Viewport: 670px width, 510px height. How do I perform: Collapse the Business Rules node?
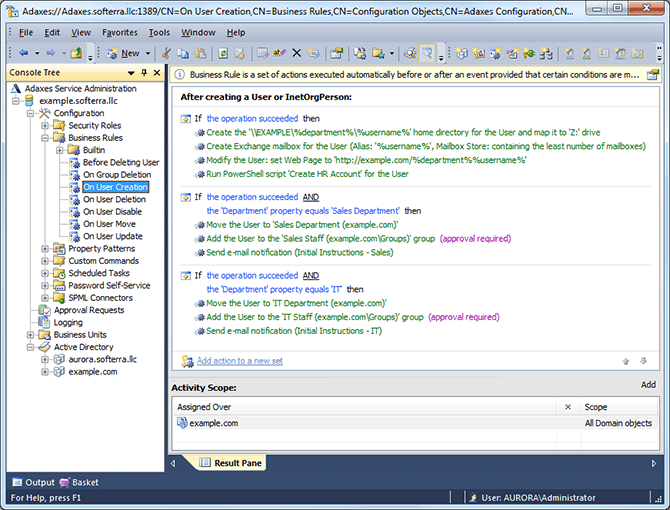(x=45, y=138)
